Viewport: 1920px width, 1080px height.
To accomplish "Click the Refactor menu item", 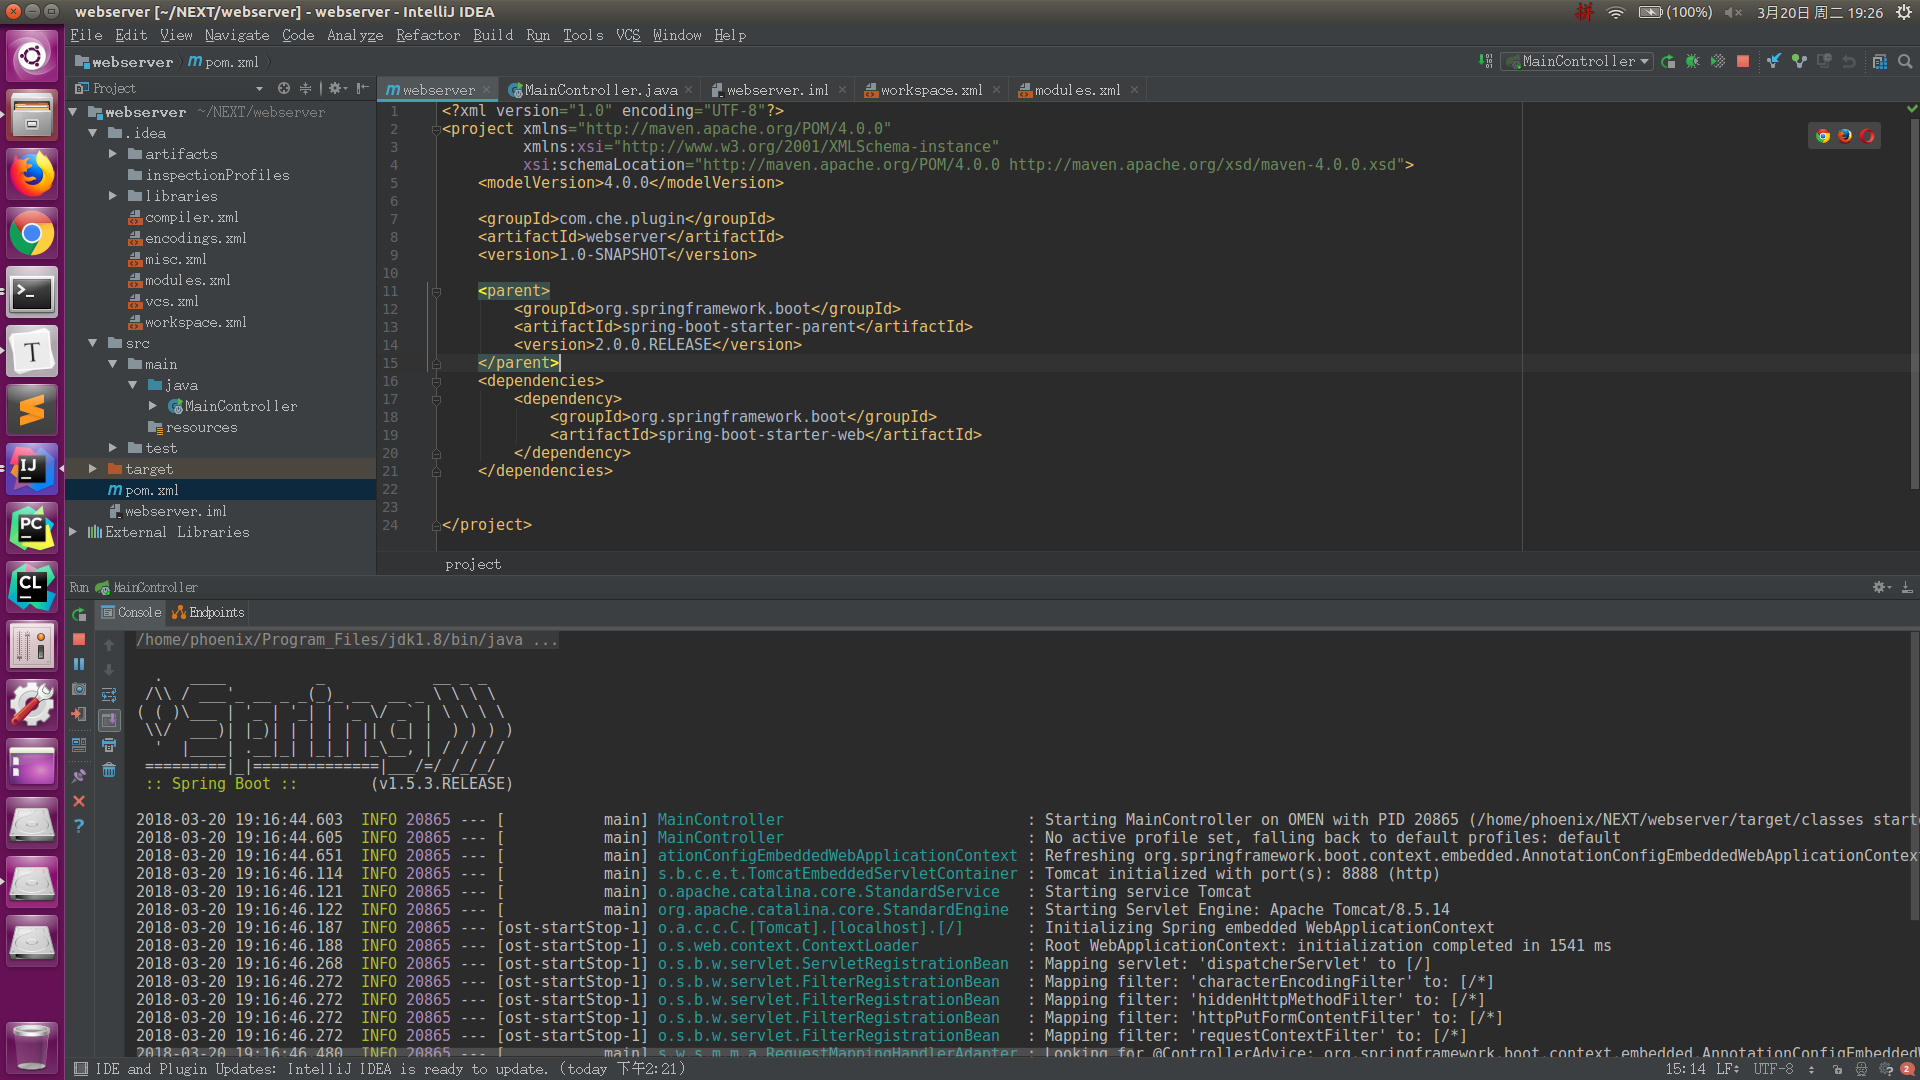I will (429, 36).
